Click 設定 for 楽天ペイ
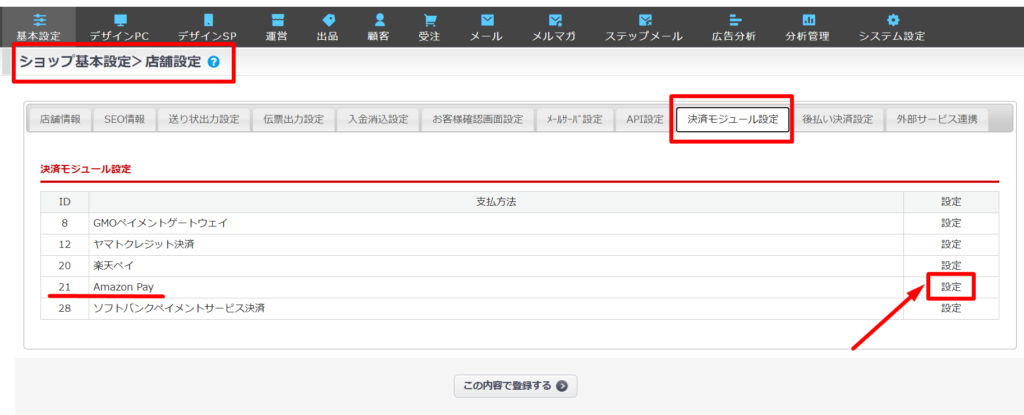Image resolution: width=1024 pixels, height=415 pixels. (x=951, y=265)
